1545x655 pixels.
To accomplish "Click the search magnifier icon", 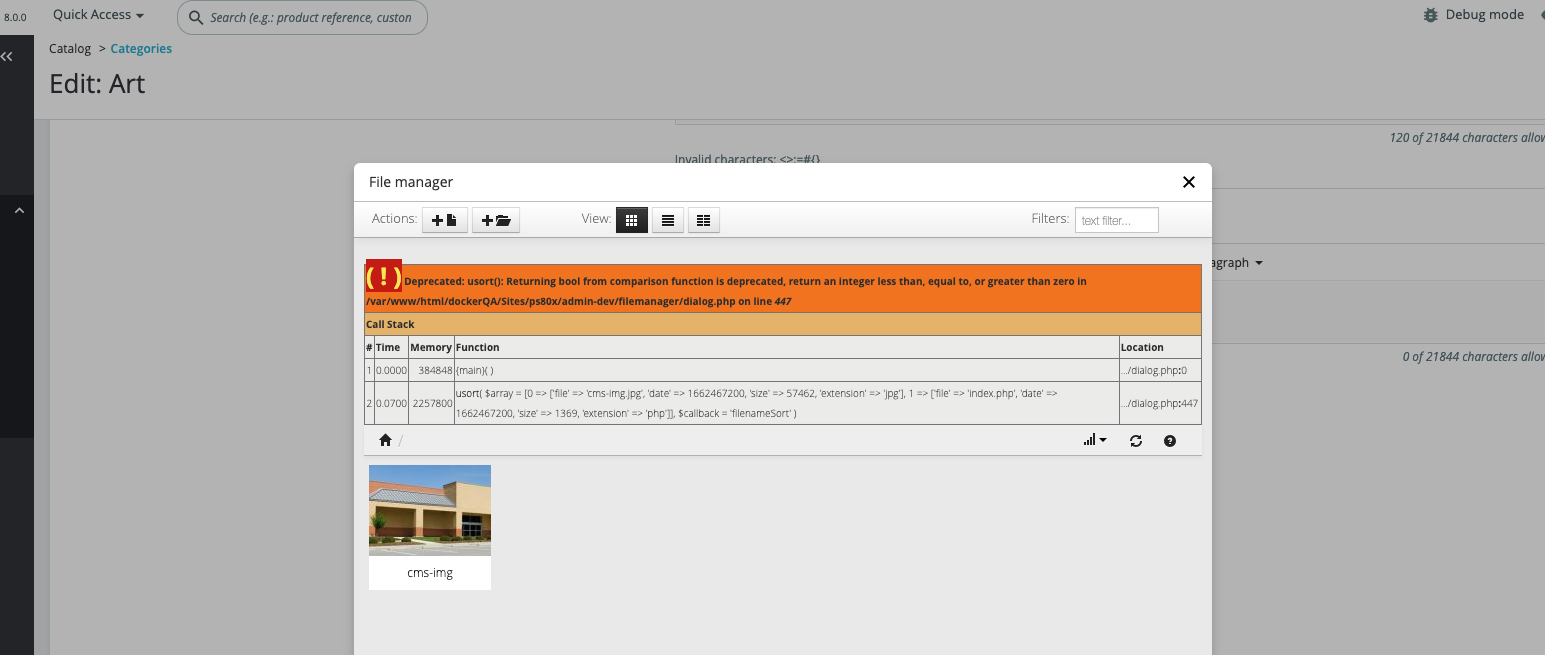I will [x=197, y=17].
